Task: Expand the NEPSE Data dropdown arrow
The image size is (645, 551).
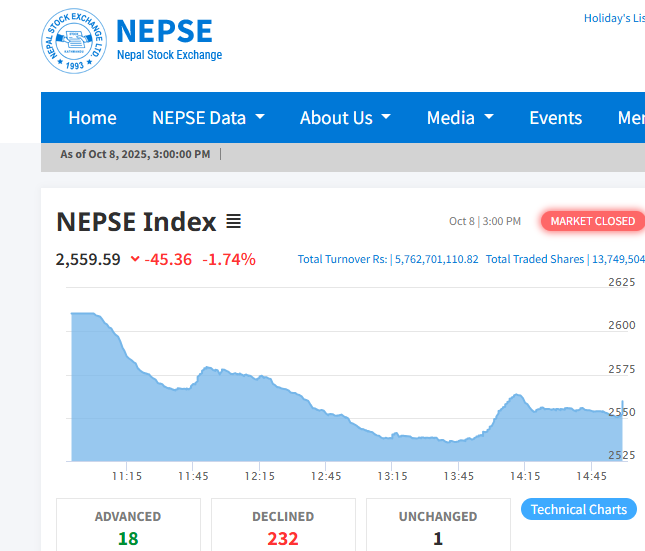Action: coord(260,117)
